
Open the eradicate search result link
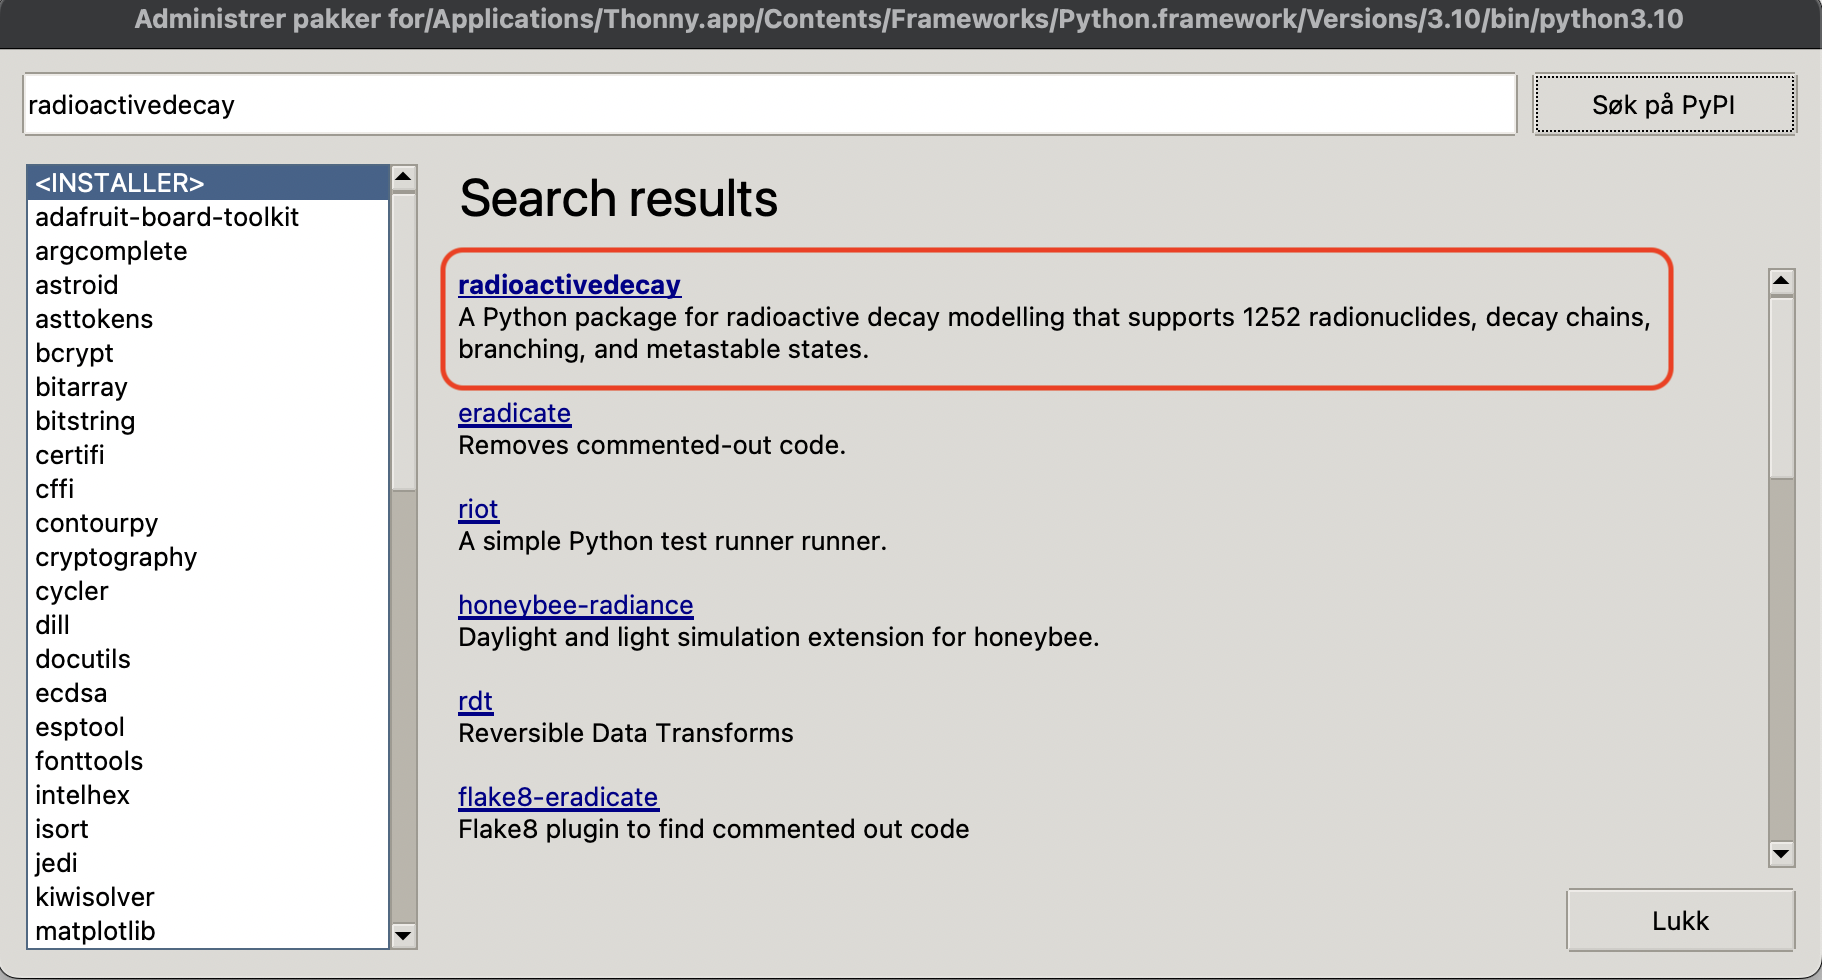[x=514, y=413]
